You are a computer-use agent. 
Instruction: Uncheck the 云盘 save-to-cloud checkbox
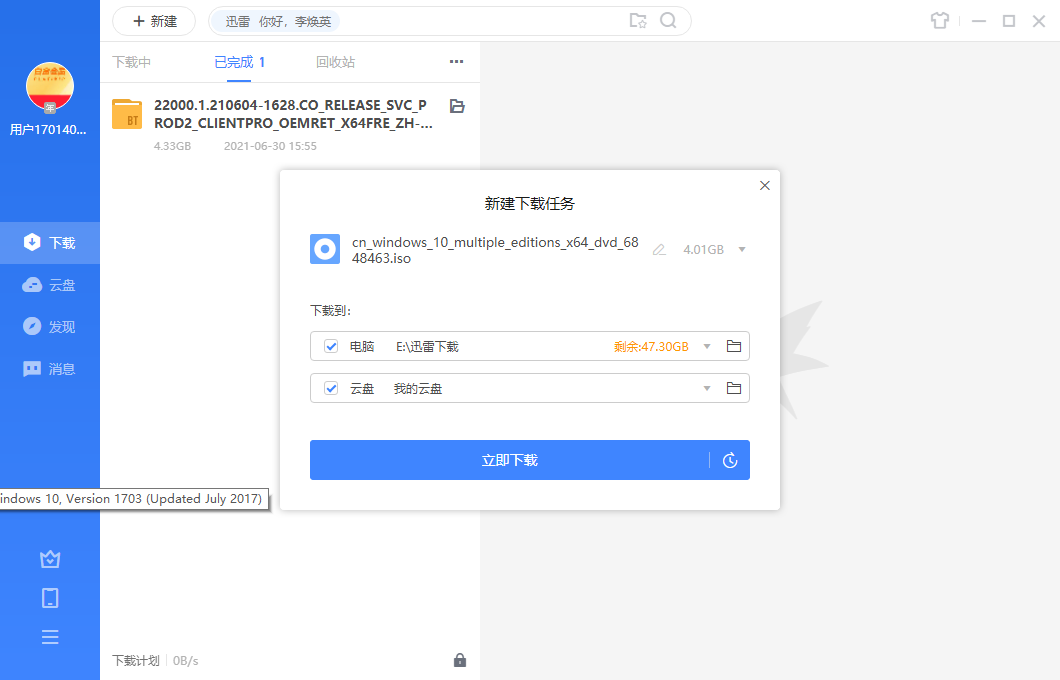(330, 388)
